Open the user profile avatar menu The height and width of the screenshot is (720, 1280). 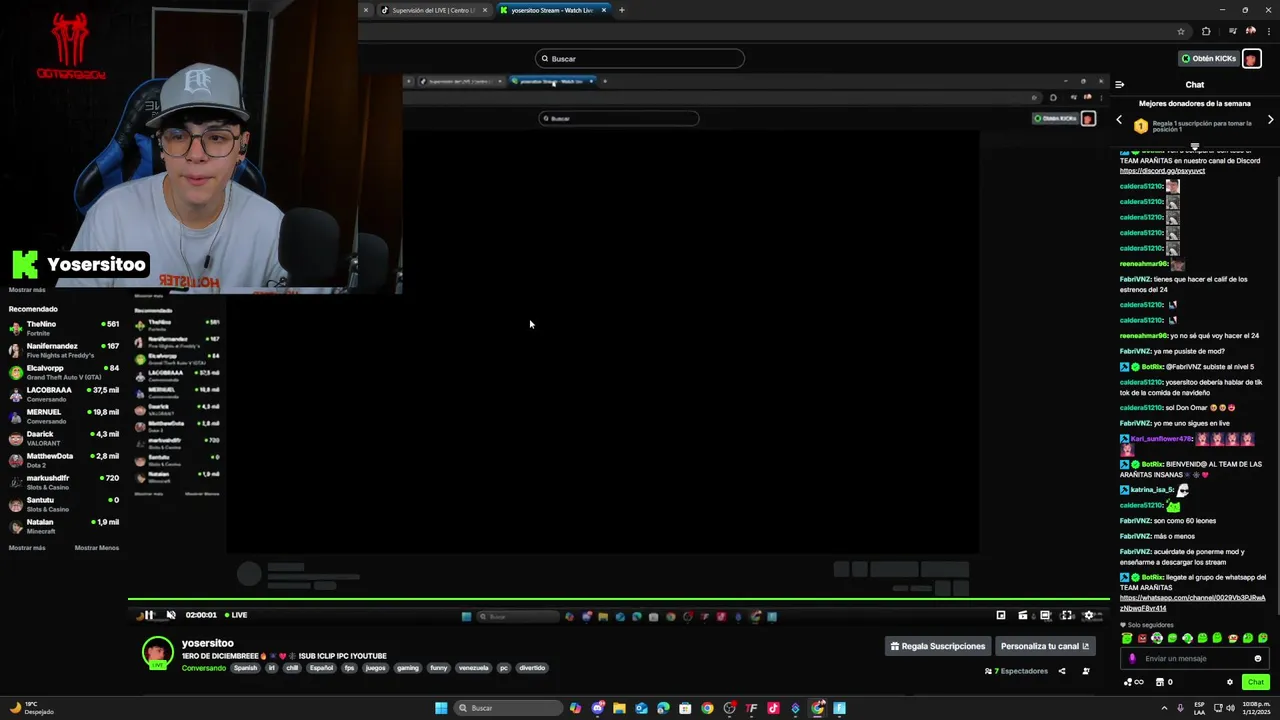[1251, 59]
